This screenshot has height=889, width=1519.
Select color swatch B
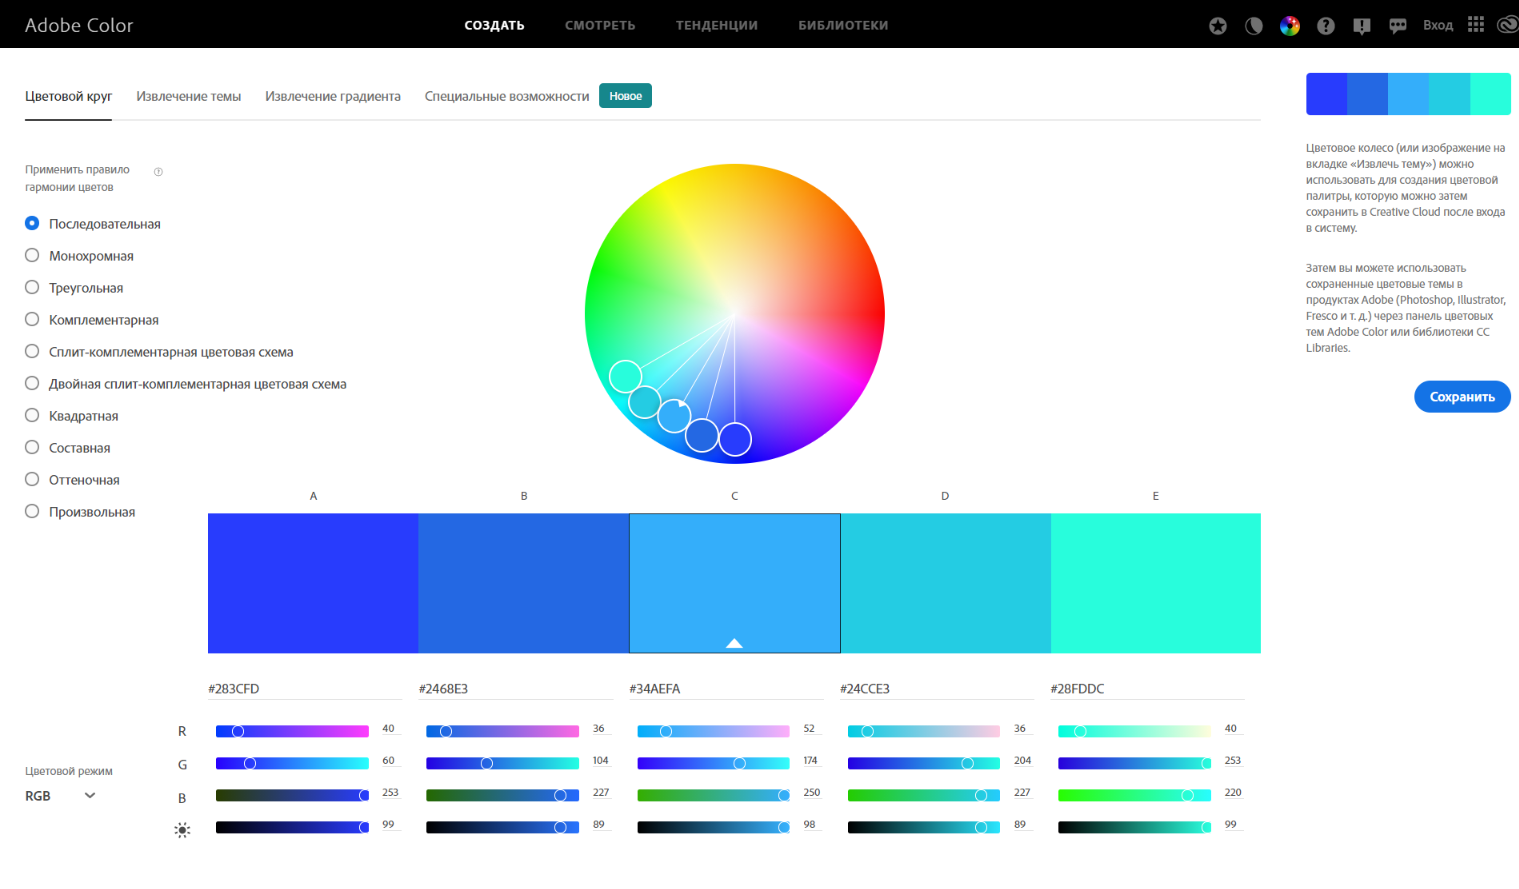(x=524, y=583)
